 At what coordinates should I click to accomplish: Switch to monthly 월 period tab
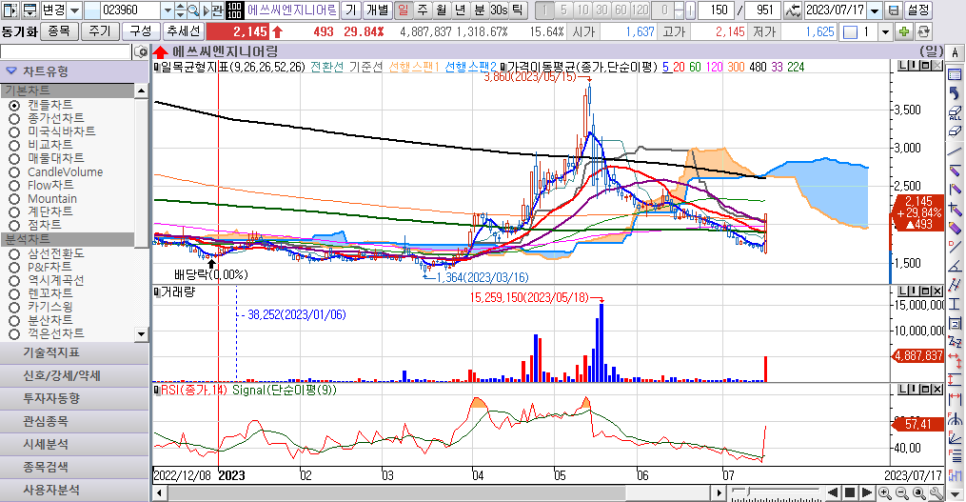click(x=441, y=10)
